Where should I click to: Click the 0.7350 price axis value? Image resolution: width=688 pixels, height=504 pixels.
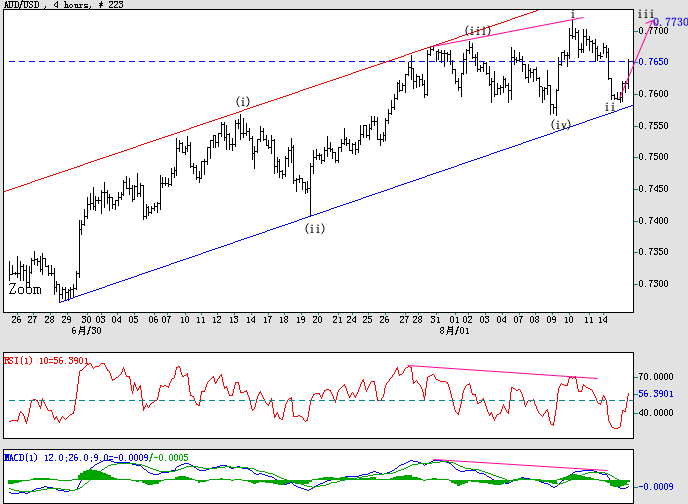(653, 252)
